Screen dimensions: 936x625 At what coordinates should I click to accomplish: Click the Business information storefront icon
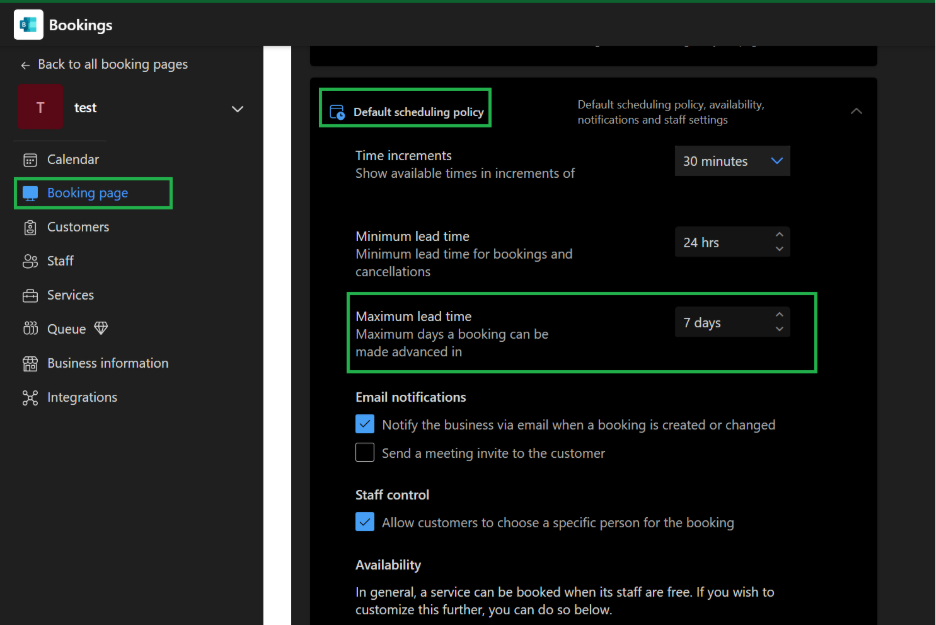[x=30, y=364]
